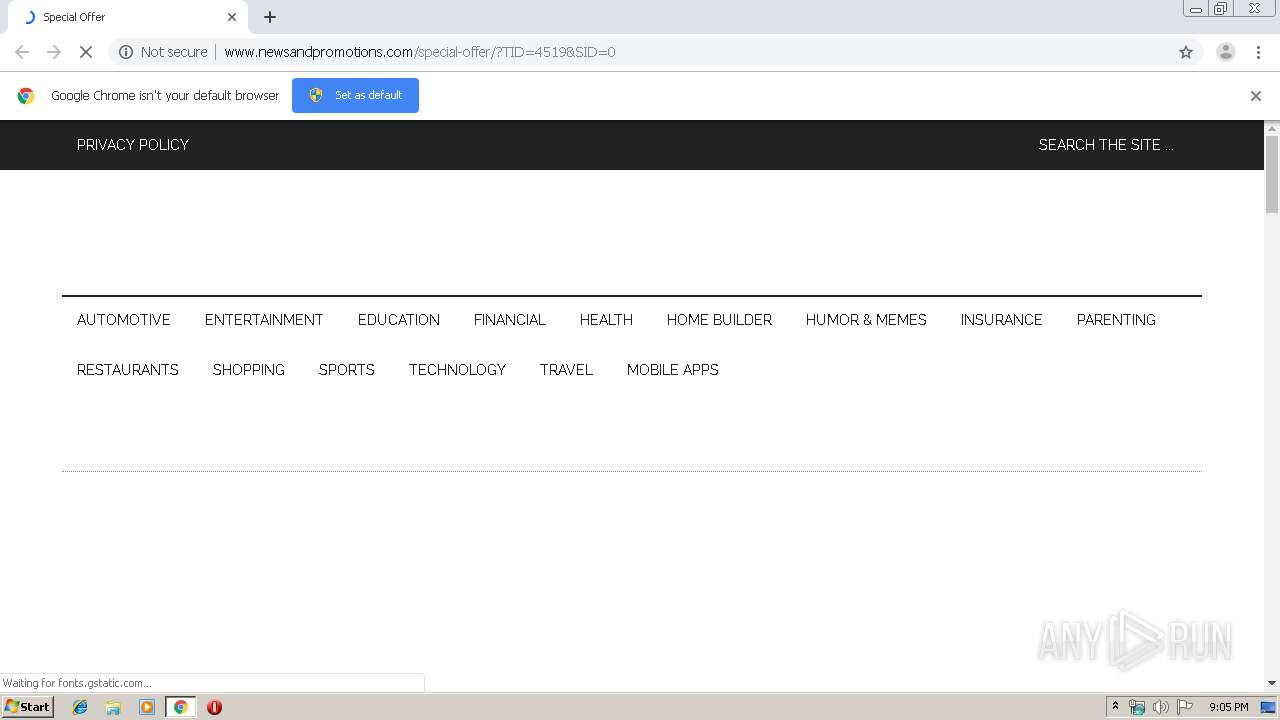Screen dimensions: 1280x720
Task: Open the Entertainment category
Action: pos(264,320)
